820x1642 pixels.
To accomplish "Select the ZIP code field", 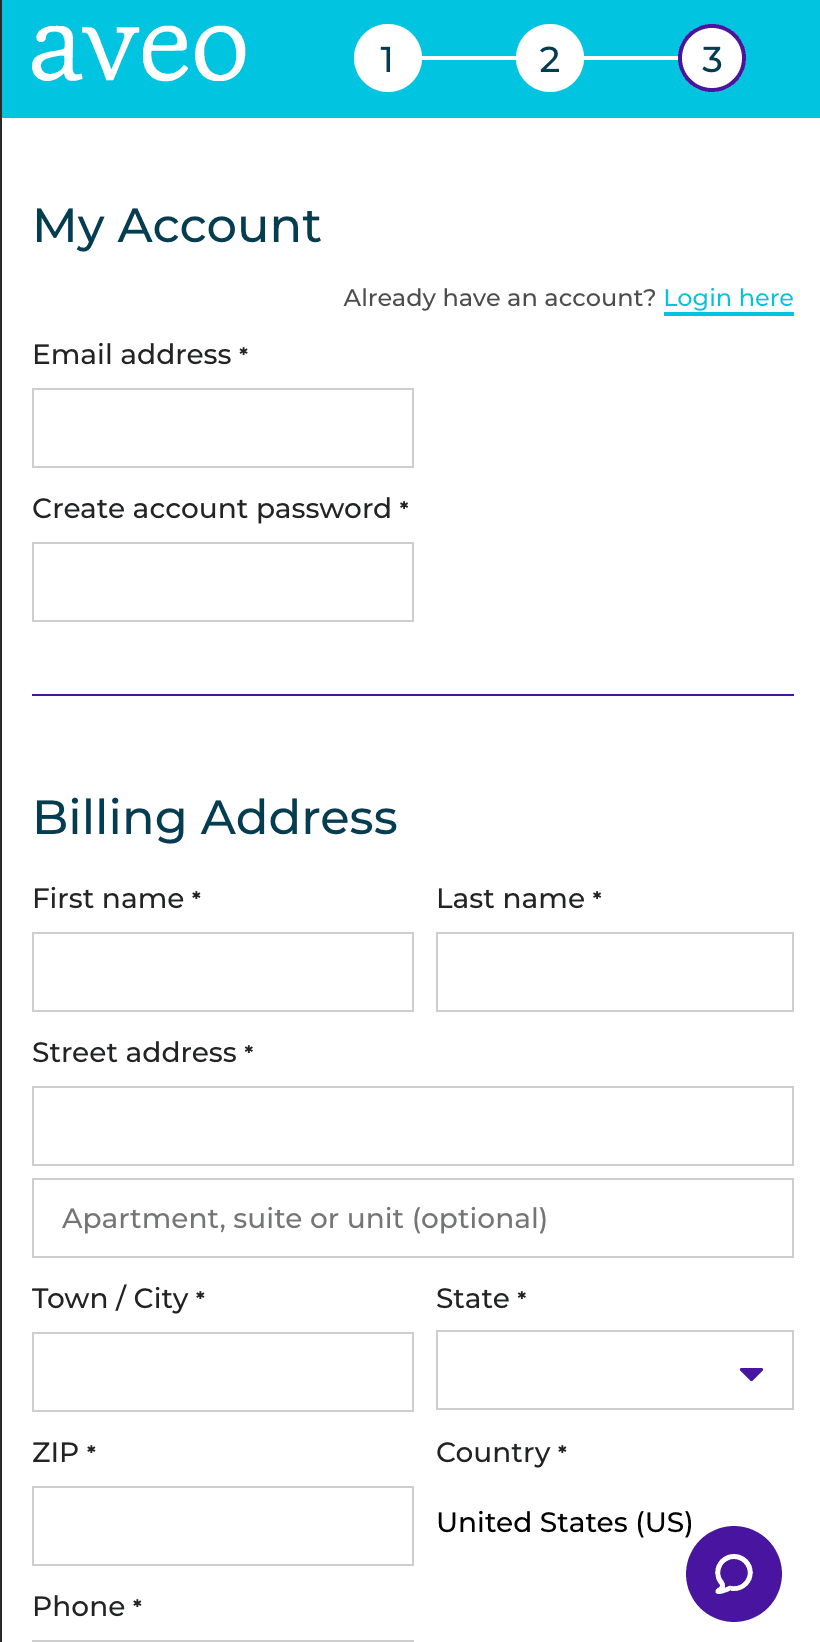I will point(223,1526).
